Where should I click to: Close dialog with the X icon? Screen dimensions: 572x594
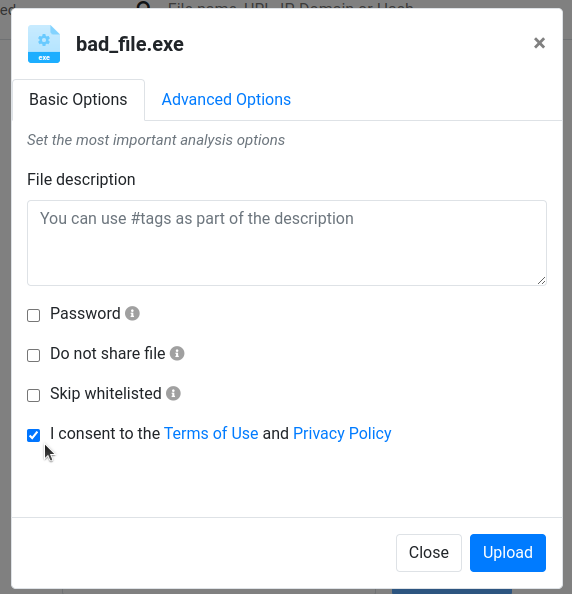click(x=539, y=43)
